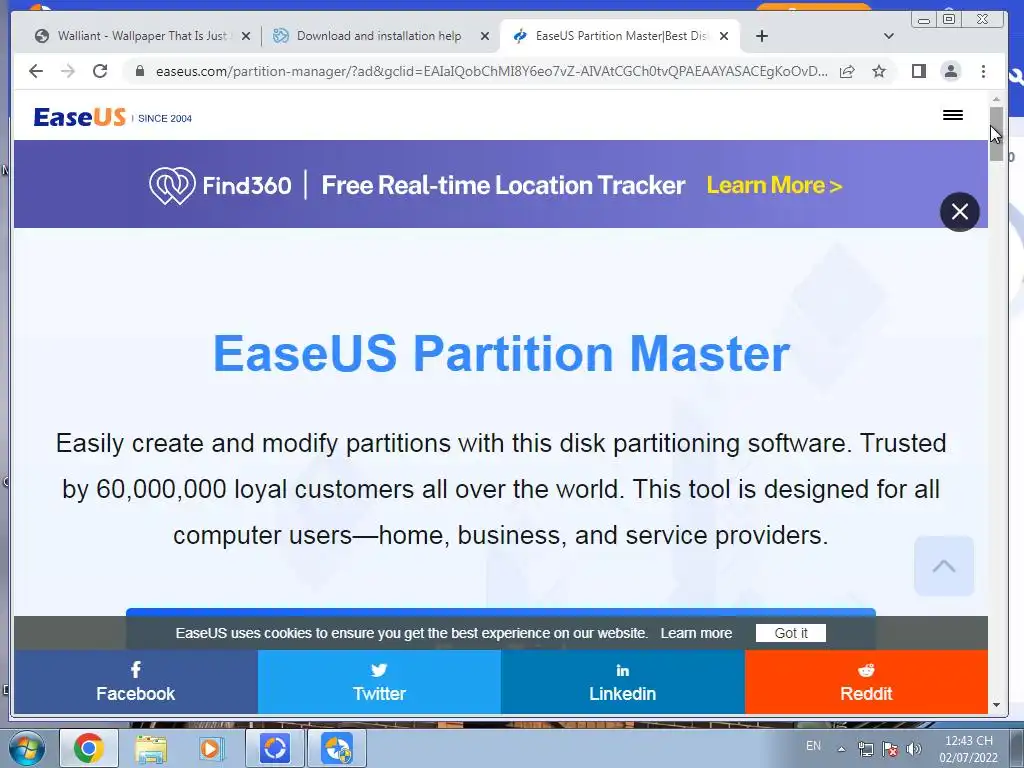Click the browser forward arrow
The width and height of the screenshot is (1024, 768).
point(68,71)
